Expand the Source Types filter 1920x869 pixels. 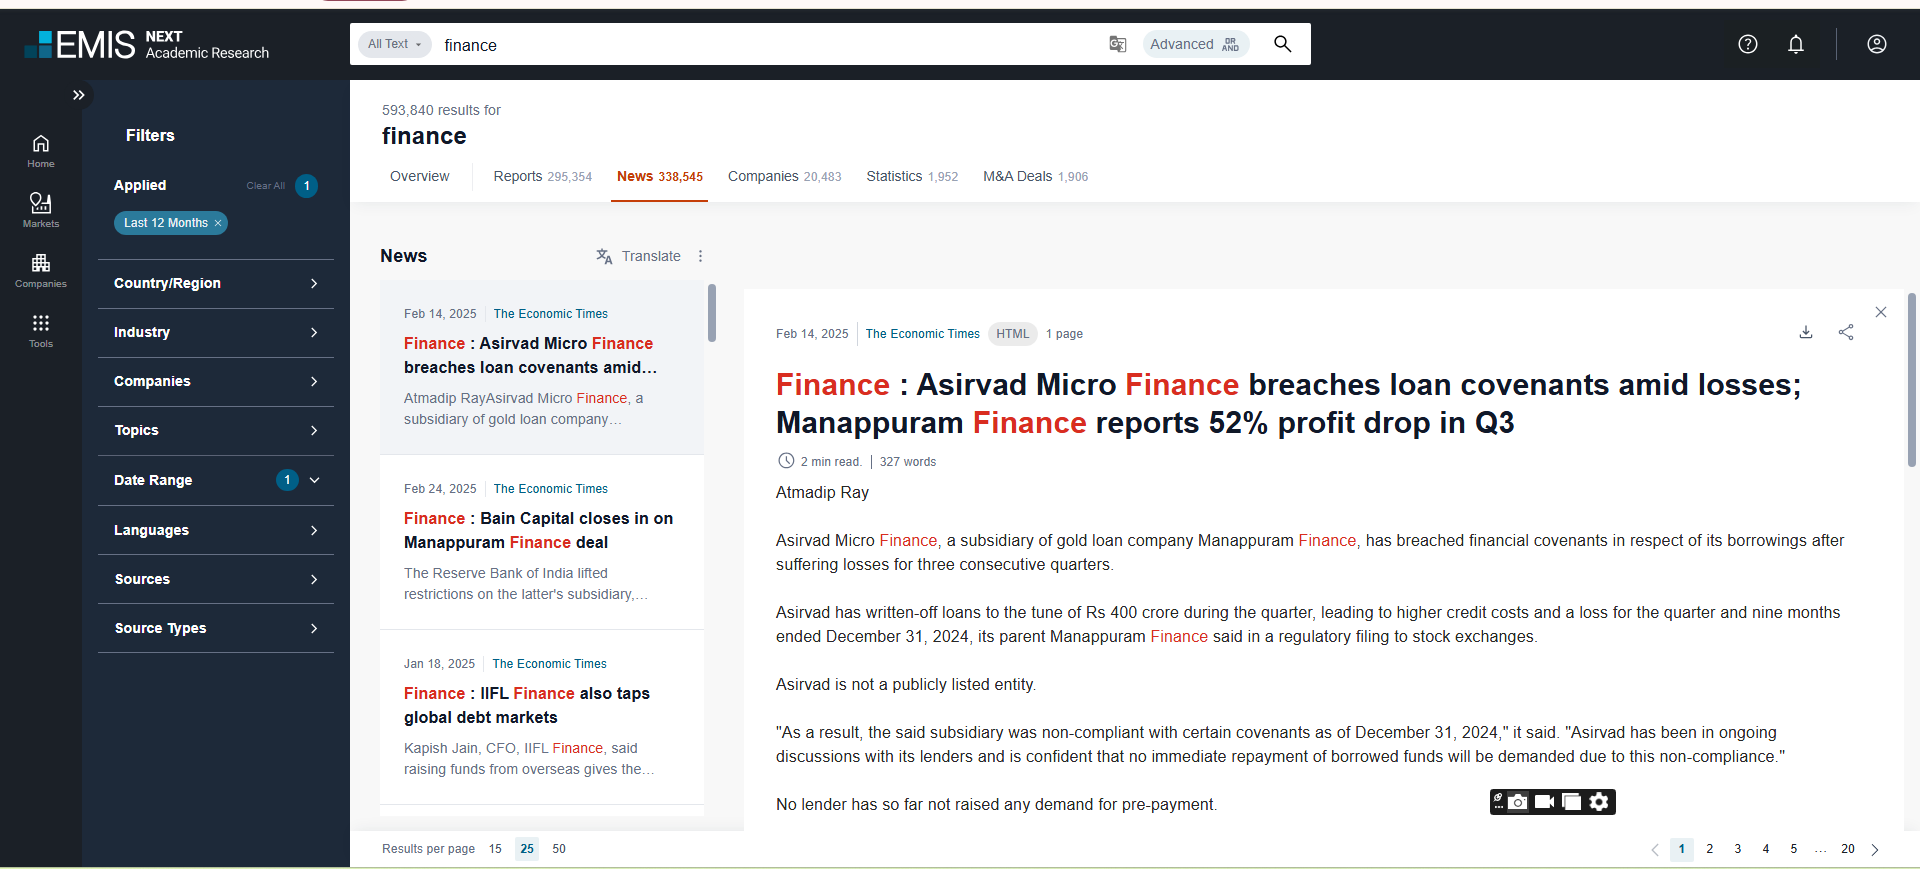click(216, 629)
